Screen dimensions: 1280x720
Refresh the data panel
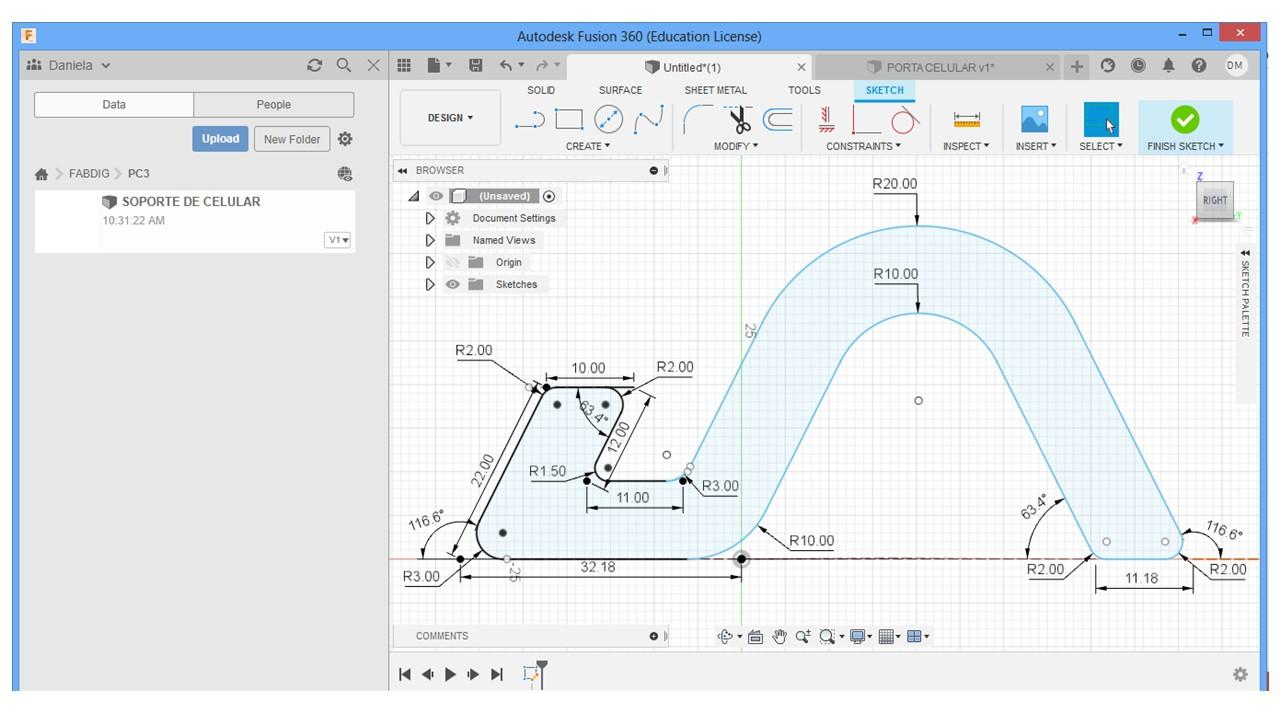tap(315, 66)
